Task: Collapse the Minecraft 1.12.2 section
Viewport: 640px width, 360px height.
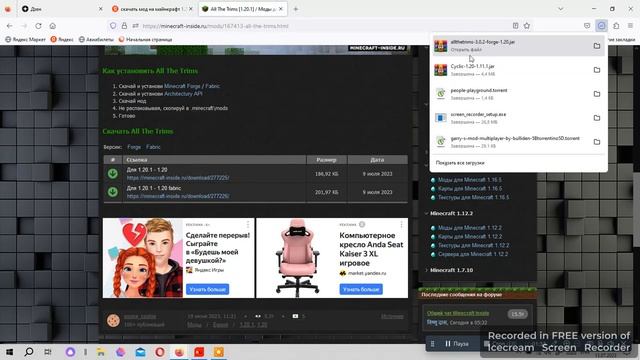Action: click(426, 213)
